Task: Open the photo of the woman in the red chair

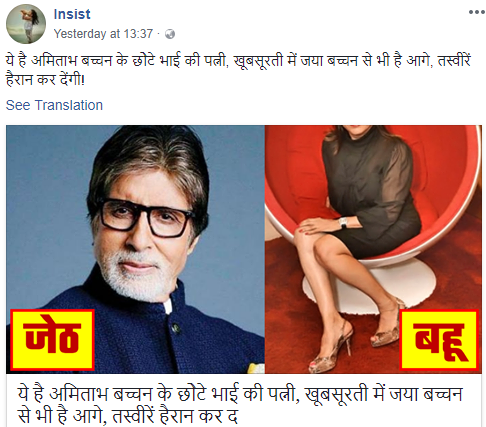Action: pos(373,249)
